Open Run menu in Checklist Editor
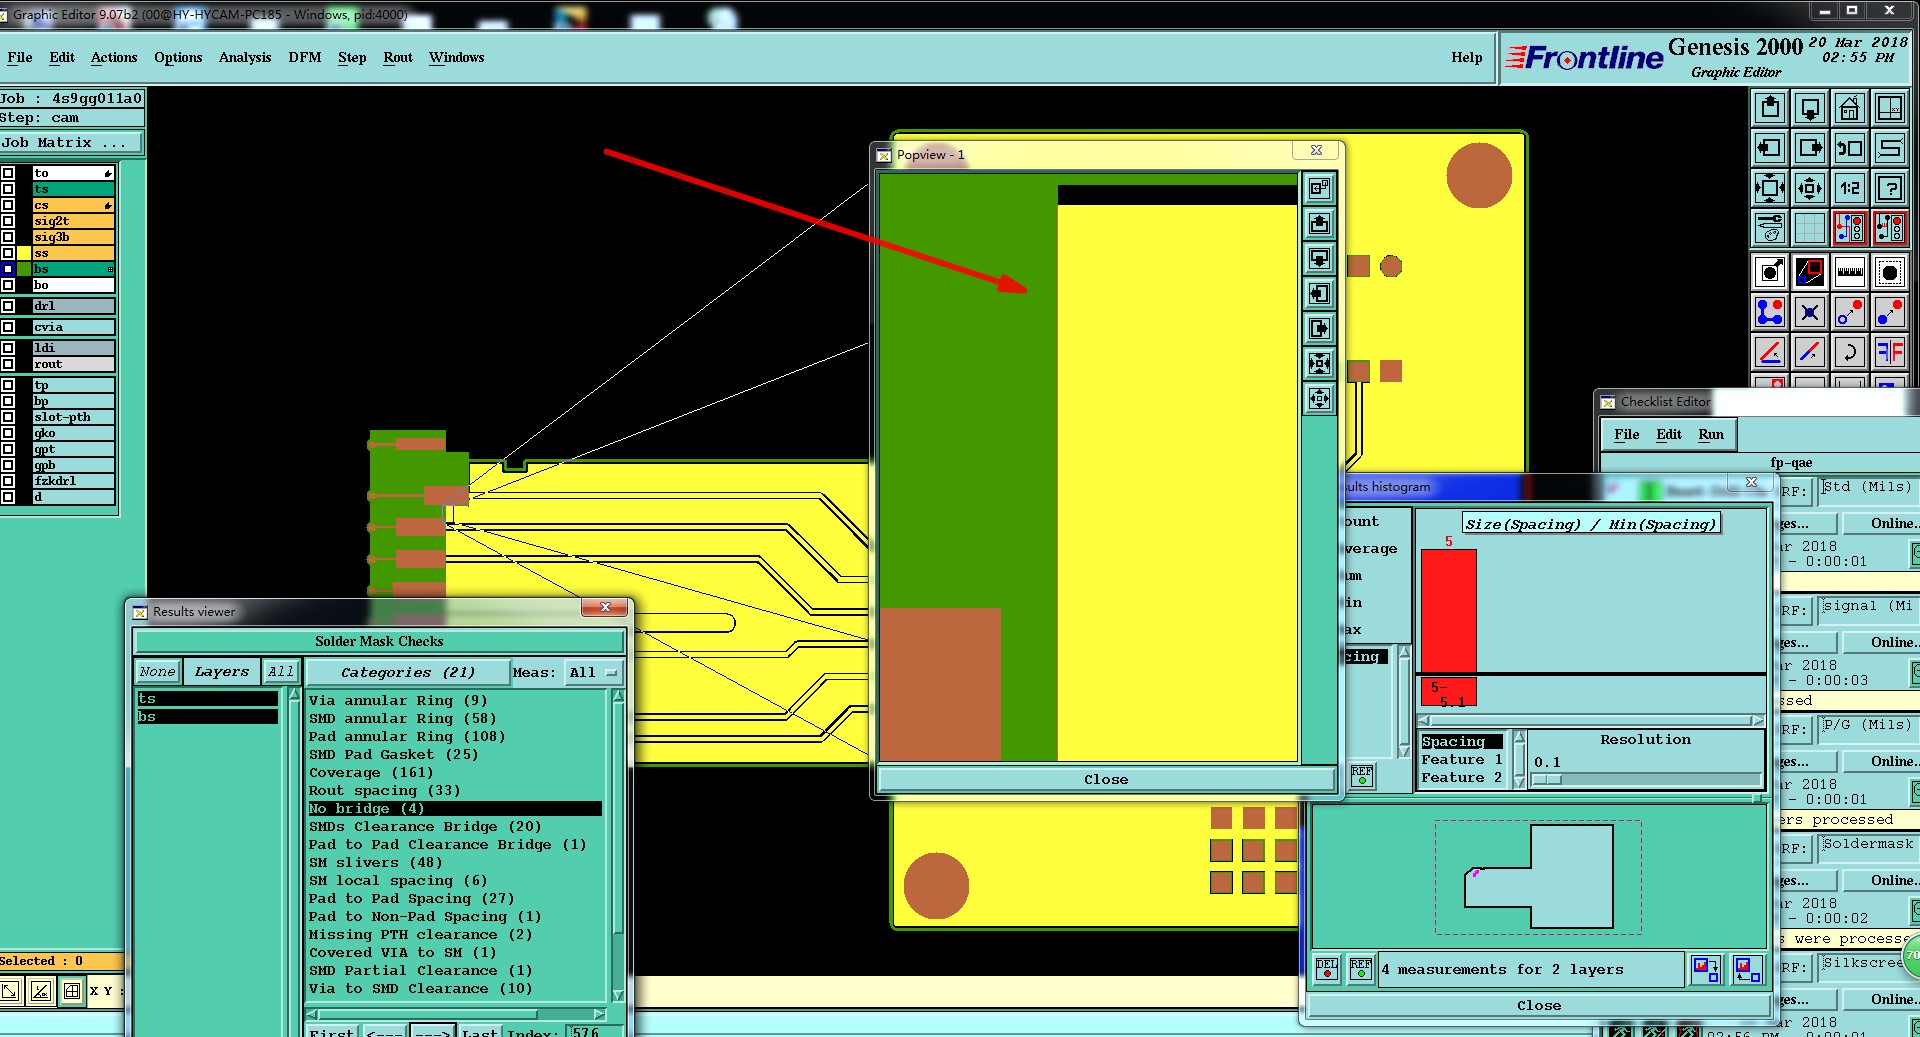Screen dimensions: 1920x1037 [x=1711, y=434]
